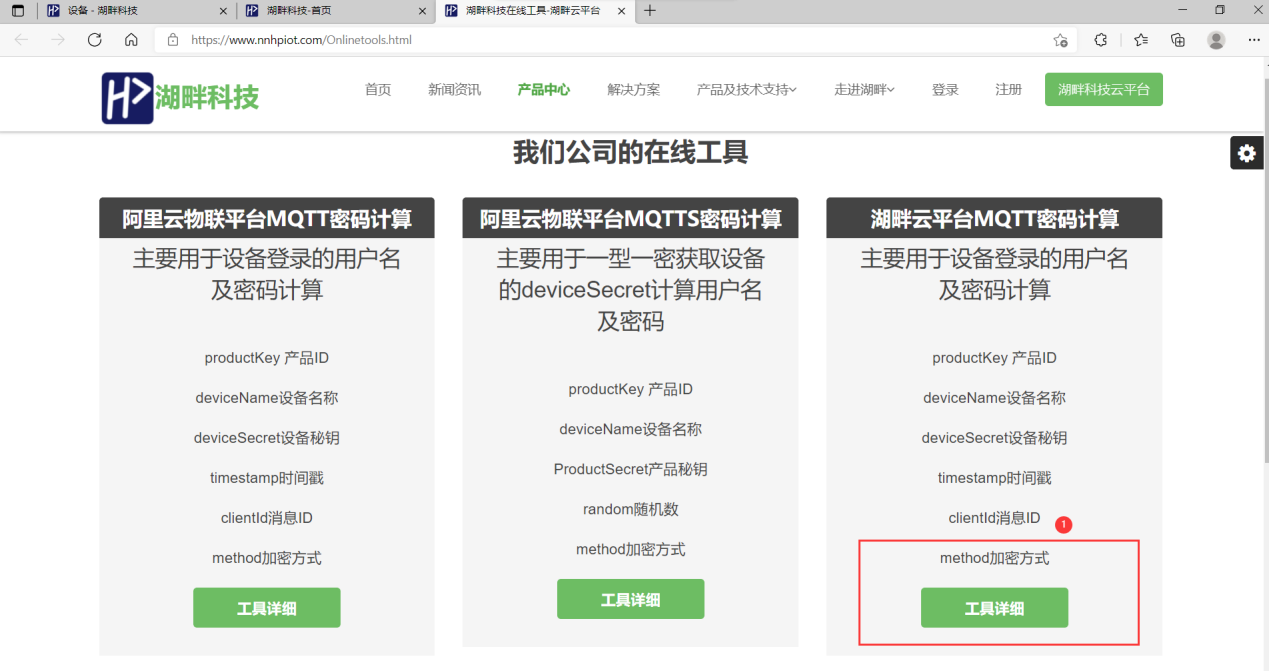Click the 注册 link

pyautogui.click(x=1008, y=90)
